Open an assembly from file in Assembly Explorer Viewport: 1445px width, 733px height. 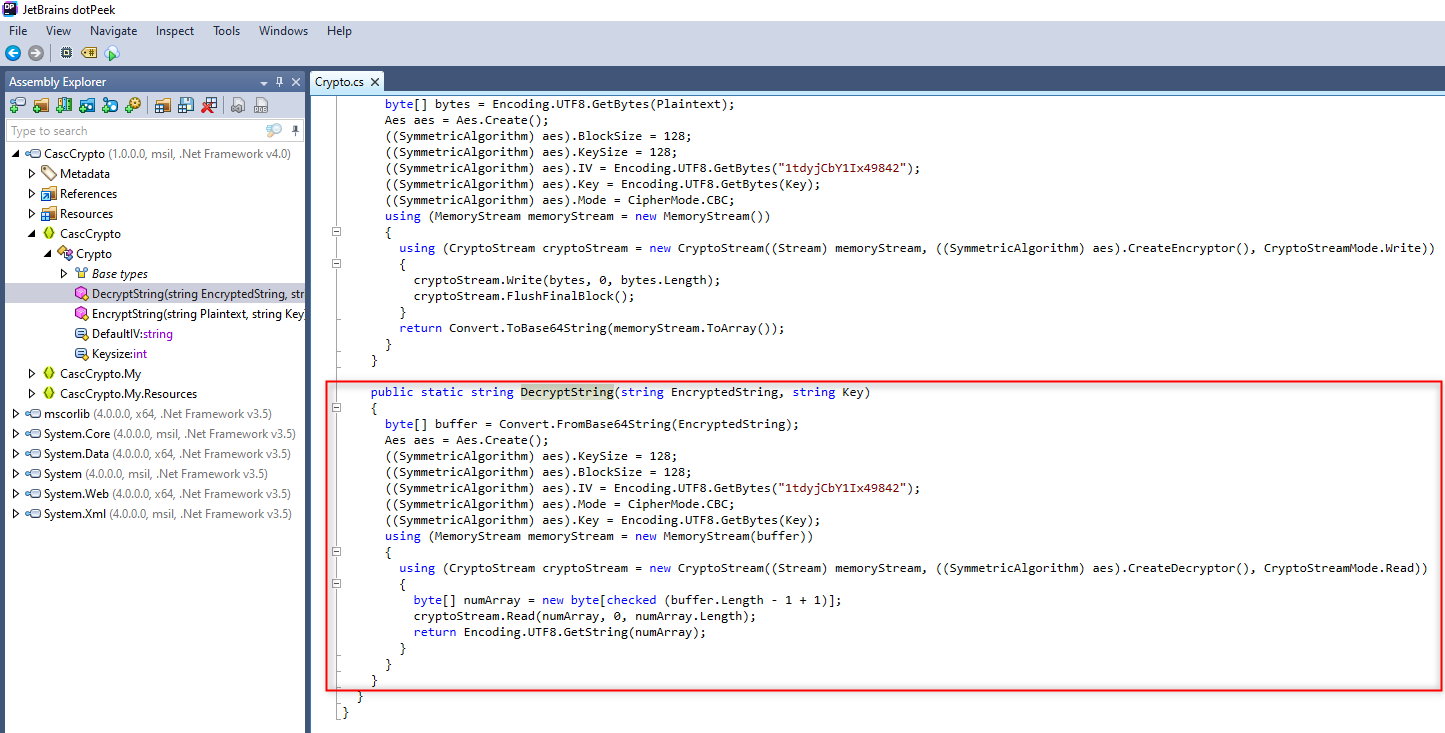click(x=17, y=104)
